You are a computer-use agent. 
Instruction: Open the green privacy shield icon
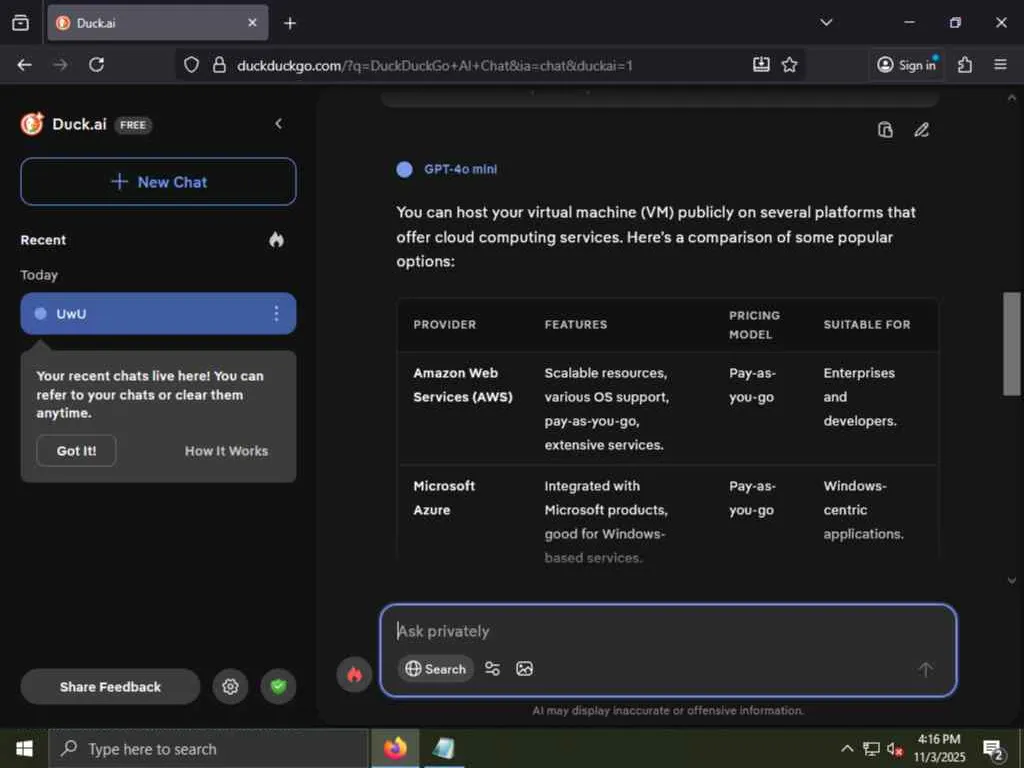point(278,686)
